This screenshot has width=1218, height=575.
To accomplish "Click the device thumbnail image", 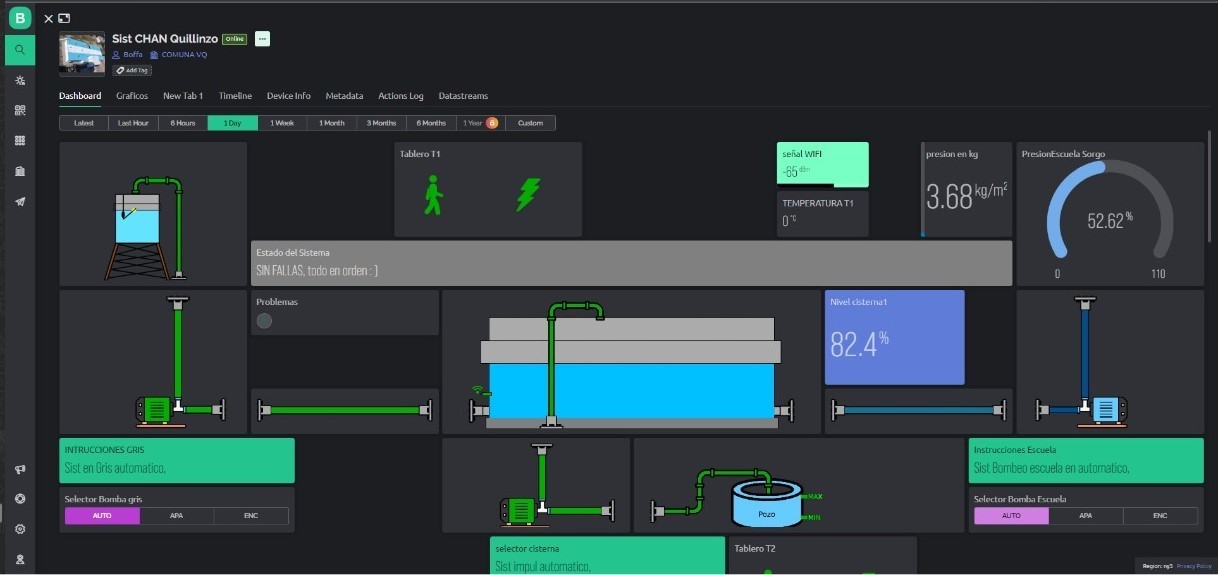I will pos(82,54).
